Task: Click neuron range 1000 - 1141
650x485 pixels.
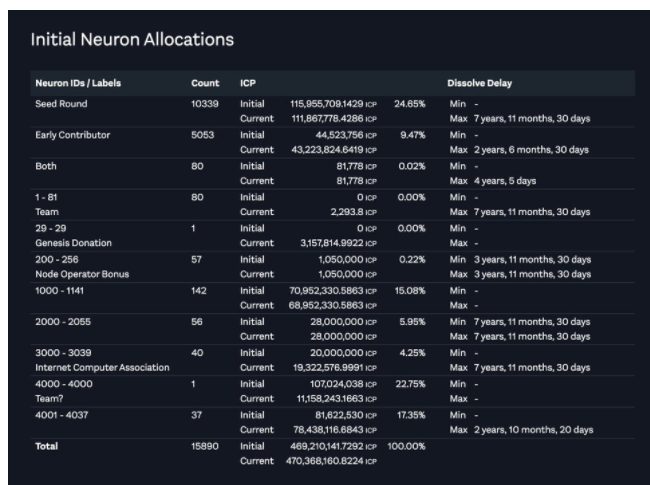Action: pyautogui.click(x=59, y=290)
